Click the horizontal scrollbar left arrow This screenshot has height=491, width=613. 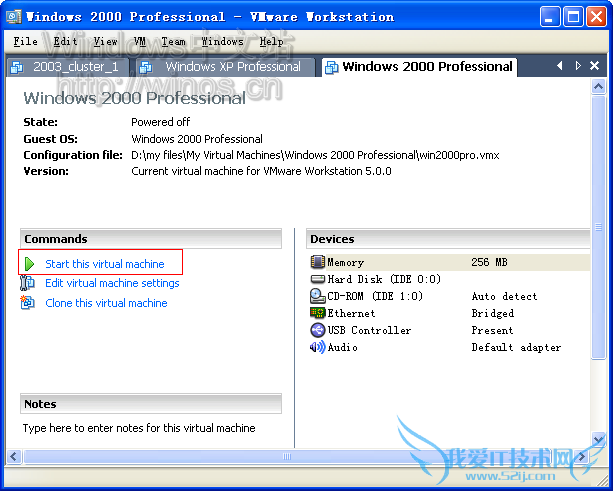point(14,456)
